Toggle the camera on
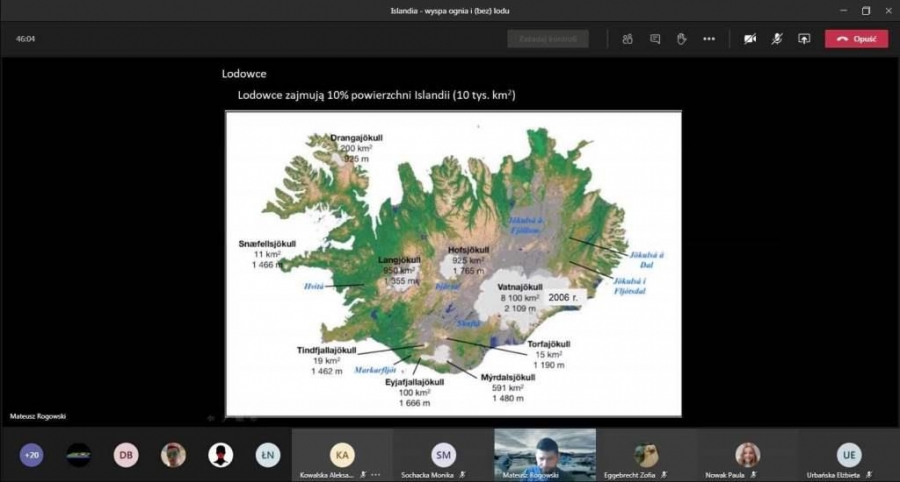 point(749,39)
